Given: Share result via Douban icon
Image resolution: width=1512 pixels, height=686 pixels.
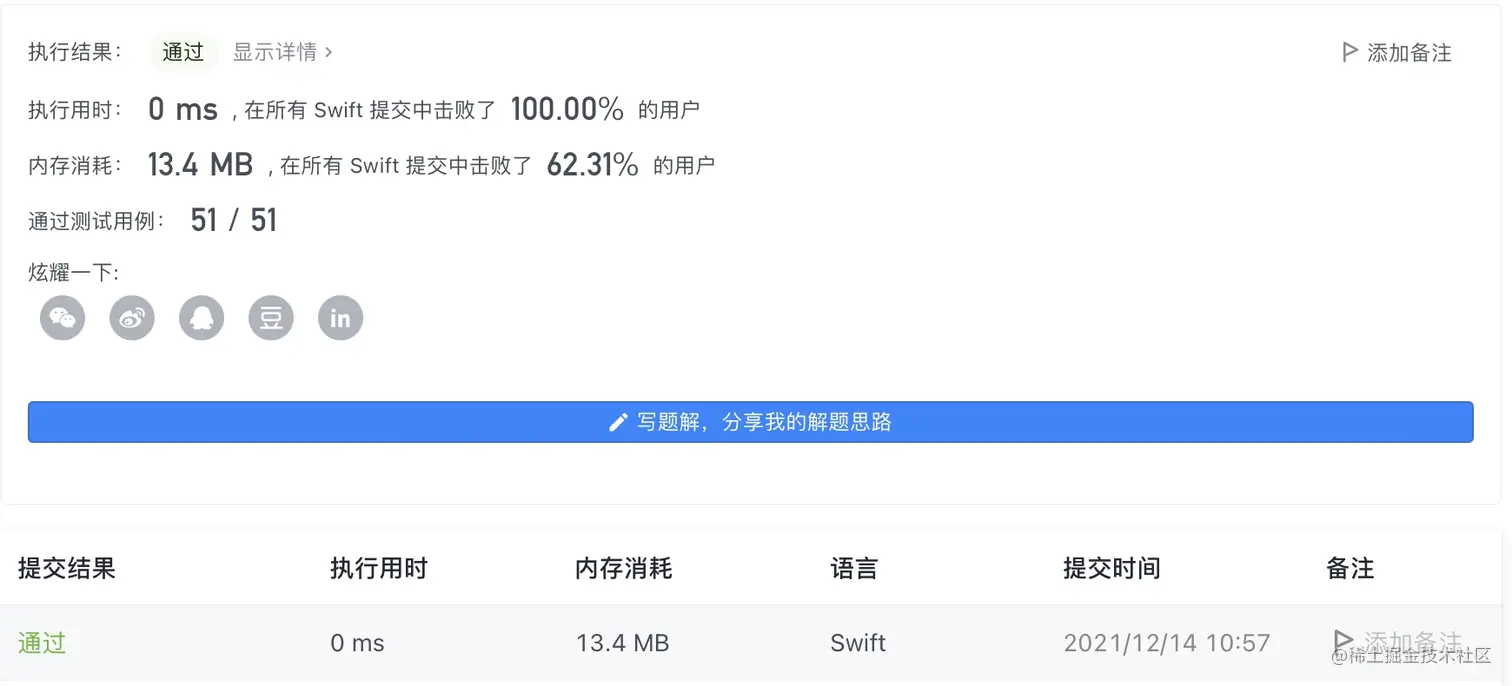Looking at the screenshot, I should point(271,319).
